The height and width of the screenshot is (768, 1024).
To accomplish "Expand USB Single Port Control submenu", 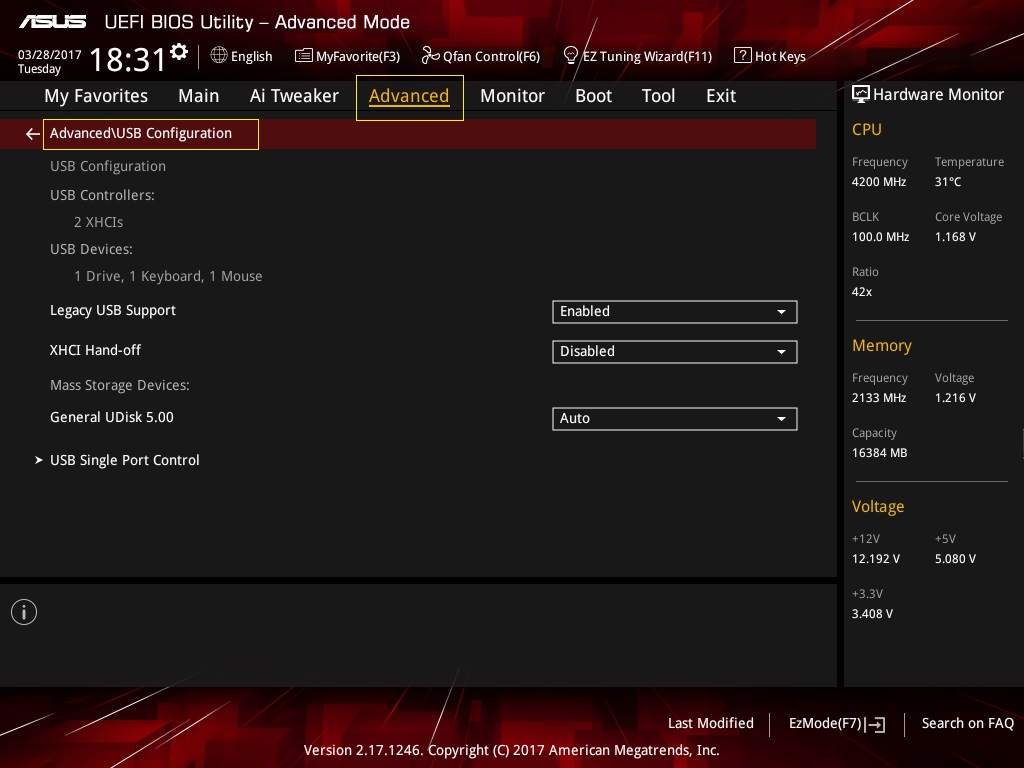I will pyautogui.click(x=124, y=460).
